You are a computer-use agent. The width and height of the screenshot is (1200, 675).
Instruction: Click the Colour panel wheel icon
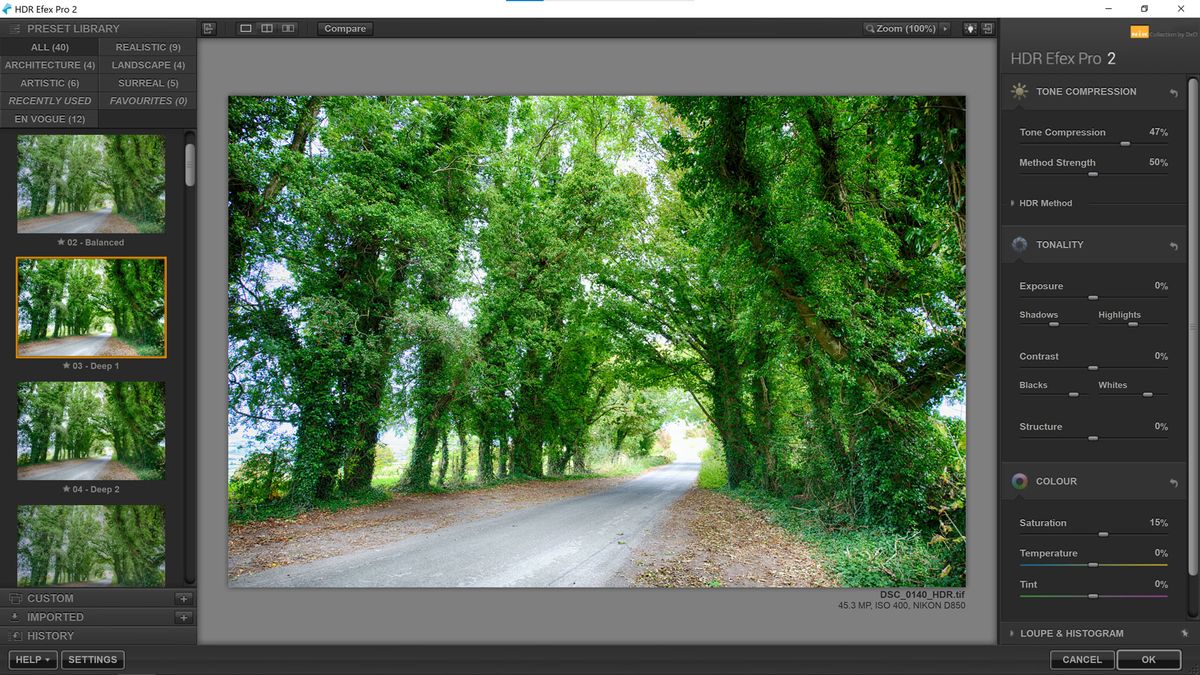(x=1019, y=481)
